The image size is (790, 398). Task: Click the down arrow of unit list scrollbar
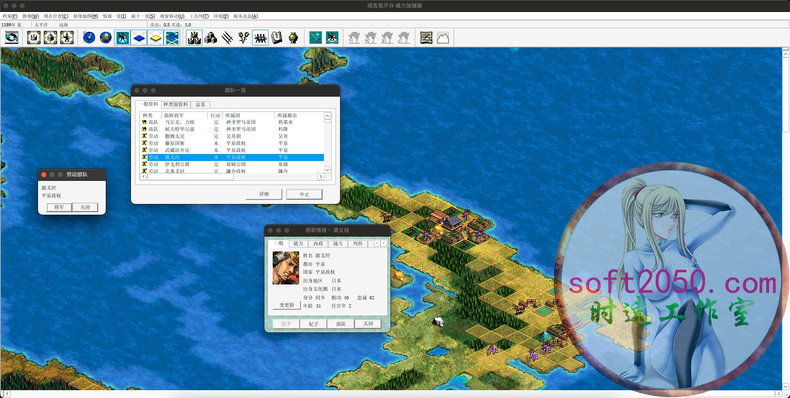pyautogui.click(x=327, y=170)
